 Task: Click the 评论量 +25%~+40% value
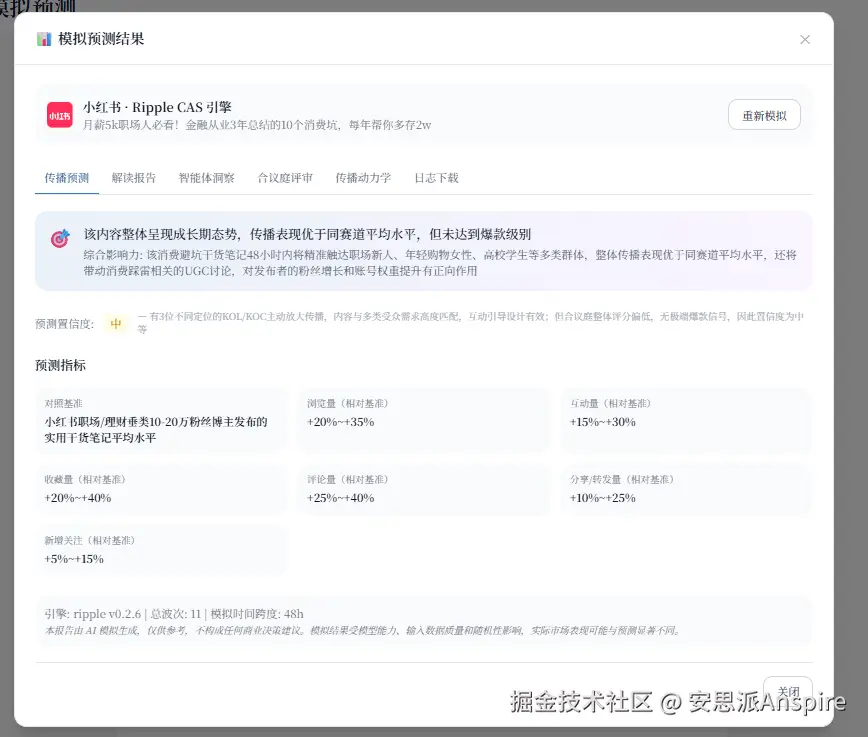pos(340,498)
